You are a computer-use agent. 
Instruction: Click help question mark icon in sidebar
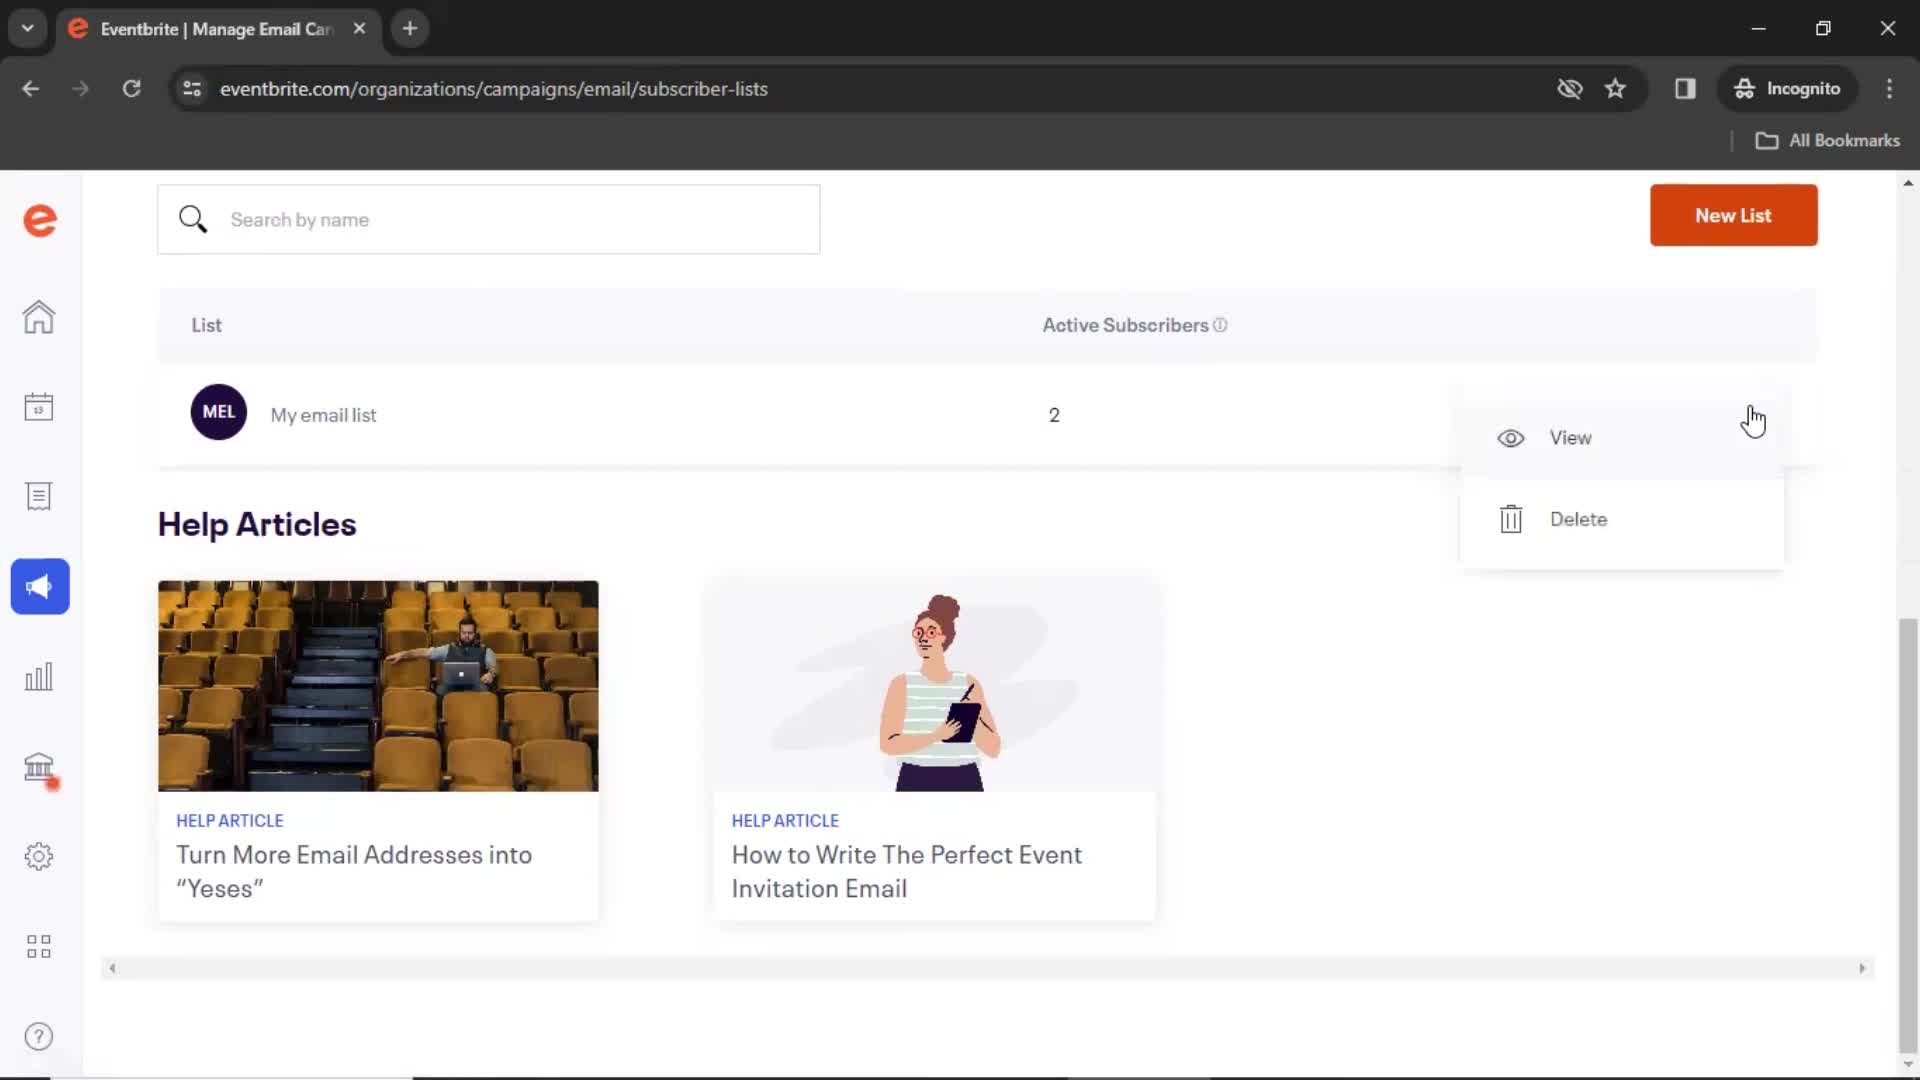pyautogui.click(x=37, y=1035)
